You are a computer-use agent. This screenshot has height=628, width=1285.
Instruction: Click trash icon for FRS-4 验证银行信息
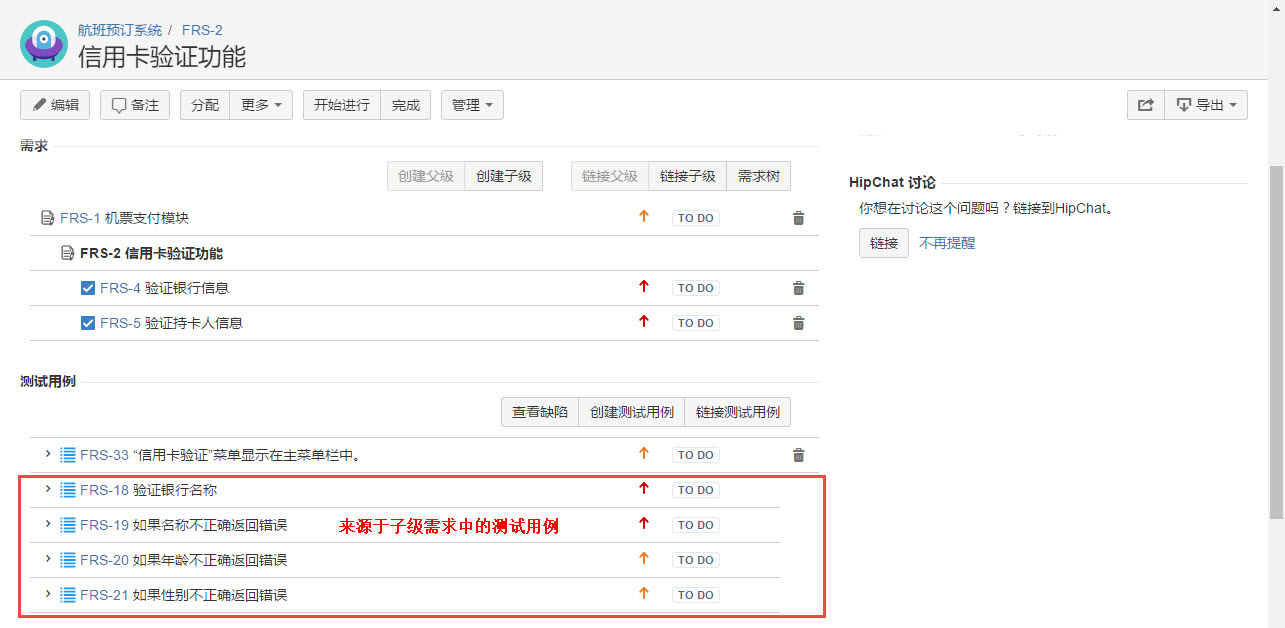pyautogui.click(x=798, y=288)
